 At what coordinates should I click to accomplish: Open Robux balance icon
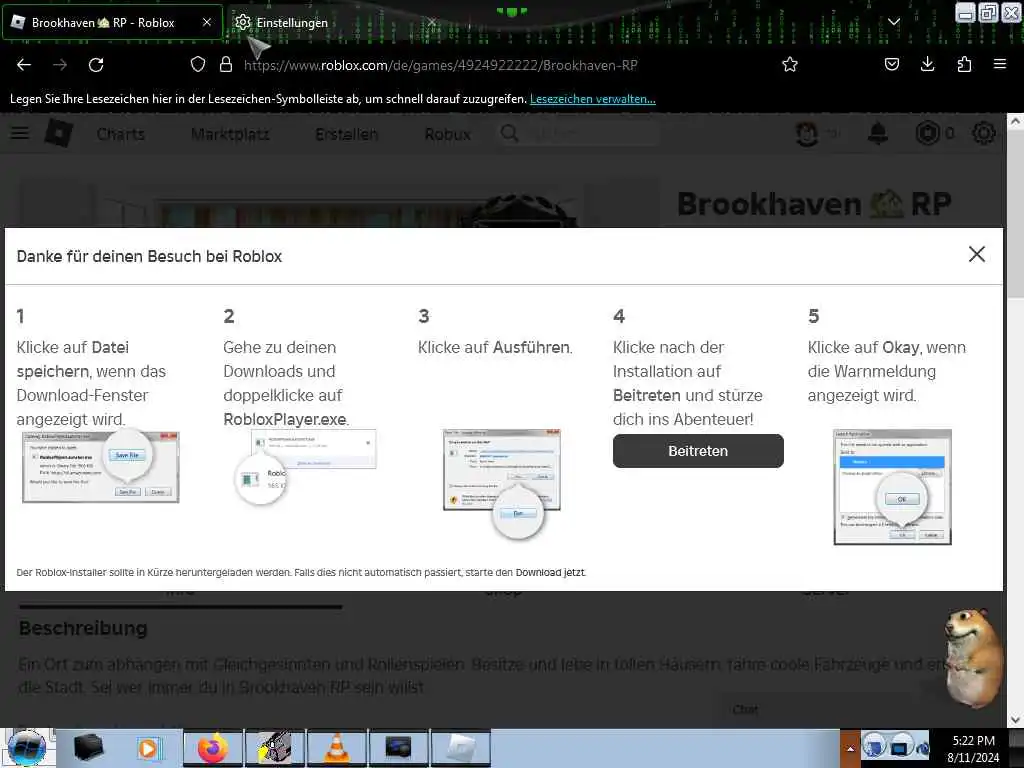[927, 133]
